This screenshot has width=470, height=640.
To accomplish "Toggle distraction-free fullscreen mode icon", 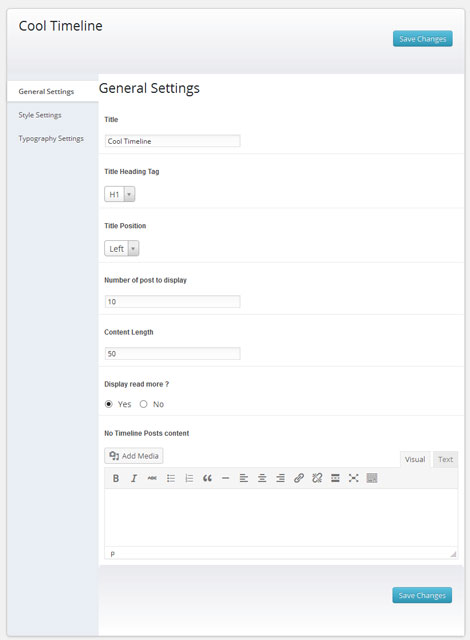I will tap(353, 478).
